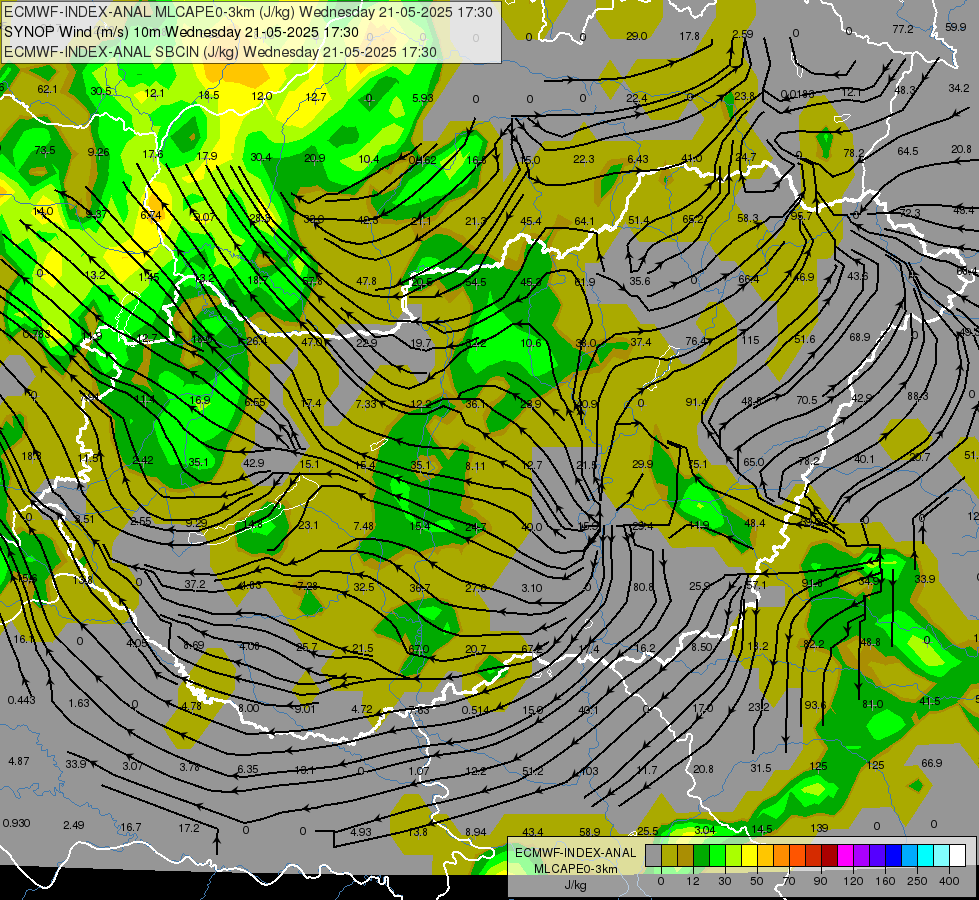979x900 pixels.
Task: Click the legend scale value '50'
Action: pyautogui.click(x=757, y=881)
